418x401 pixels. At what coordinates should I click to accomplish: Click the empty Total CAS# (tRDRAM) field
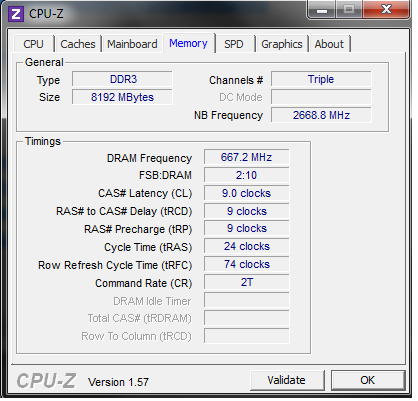pyautogui.click(x=247, y=318)
